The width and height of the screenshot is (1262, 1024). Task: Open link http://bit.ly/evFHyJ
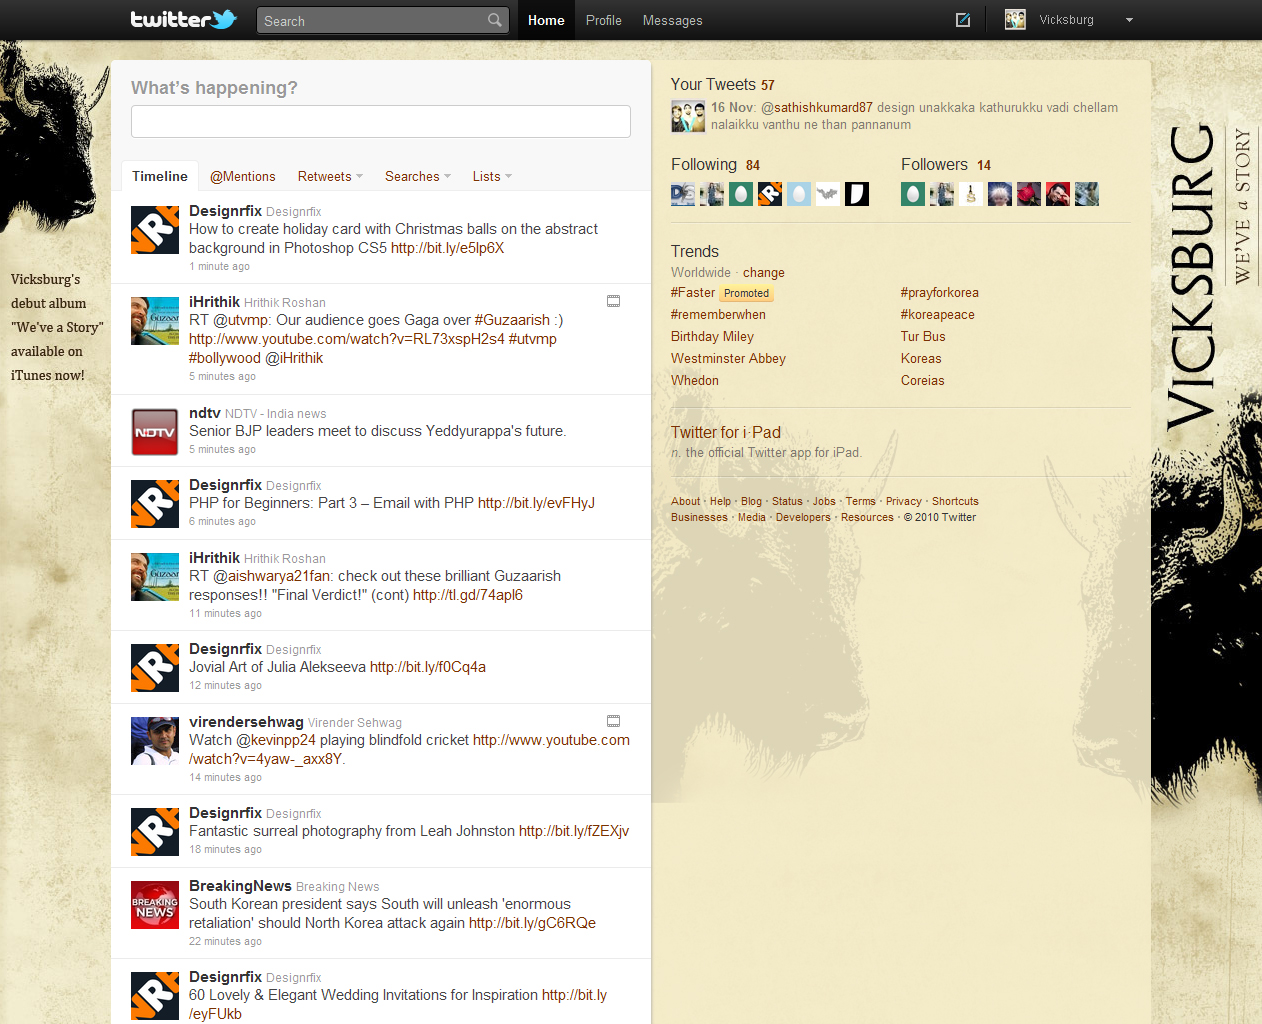[x=536, y=503]
